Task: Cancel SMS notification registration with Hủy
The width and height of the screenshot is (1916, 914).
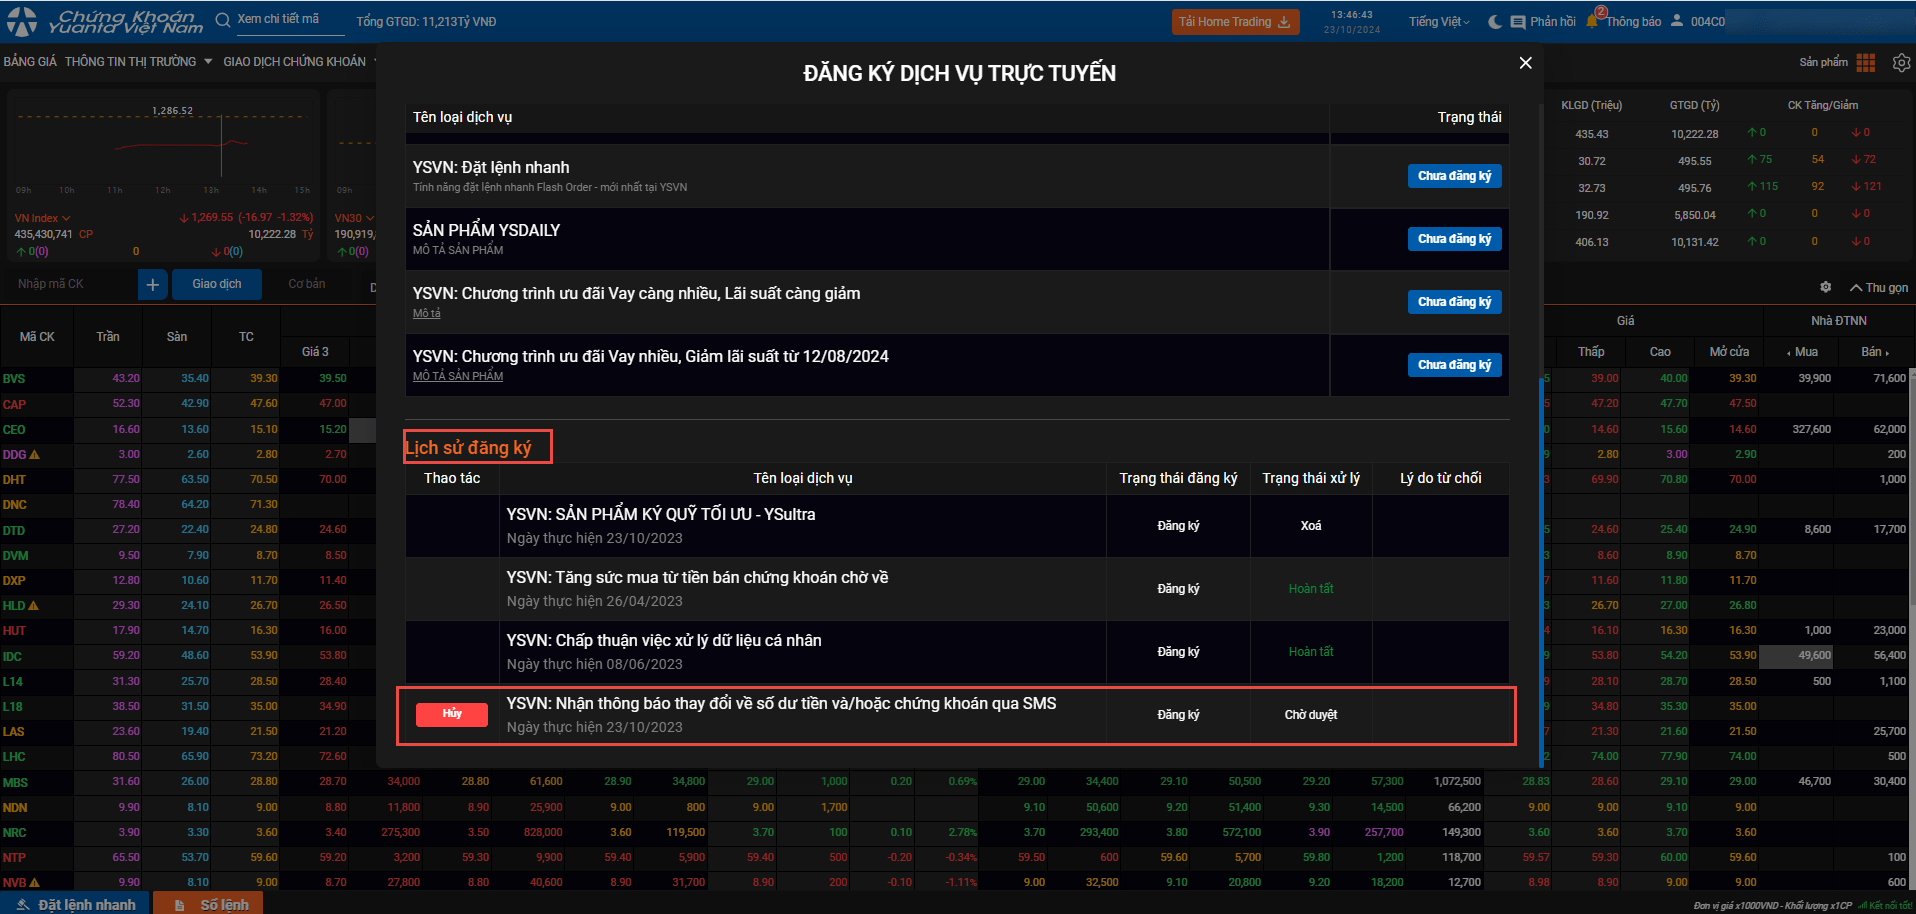Action: (x=452, y=714)
